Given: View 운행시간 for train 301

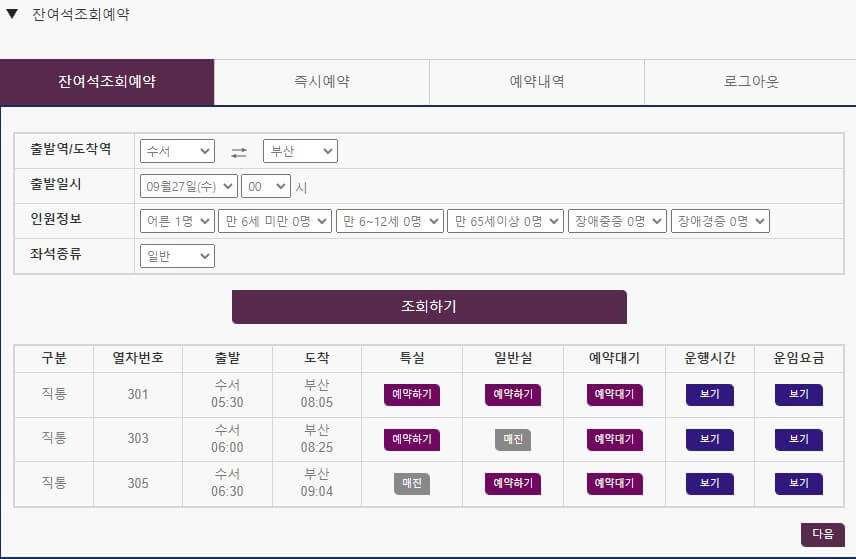Looking at the screenshot, I should click(x=710, y=395).
